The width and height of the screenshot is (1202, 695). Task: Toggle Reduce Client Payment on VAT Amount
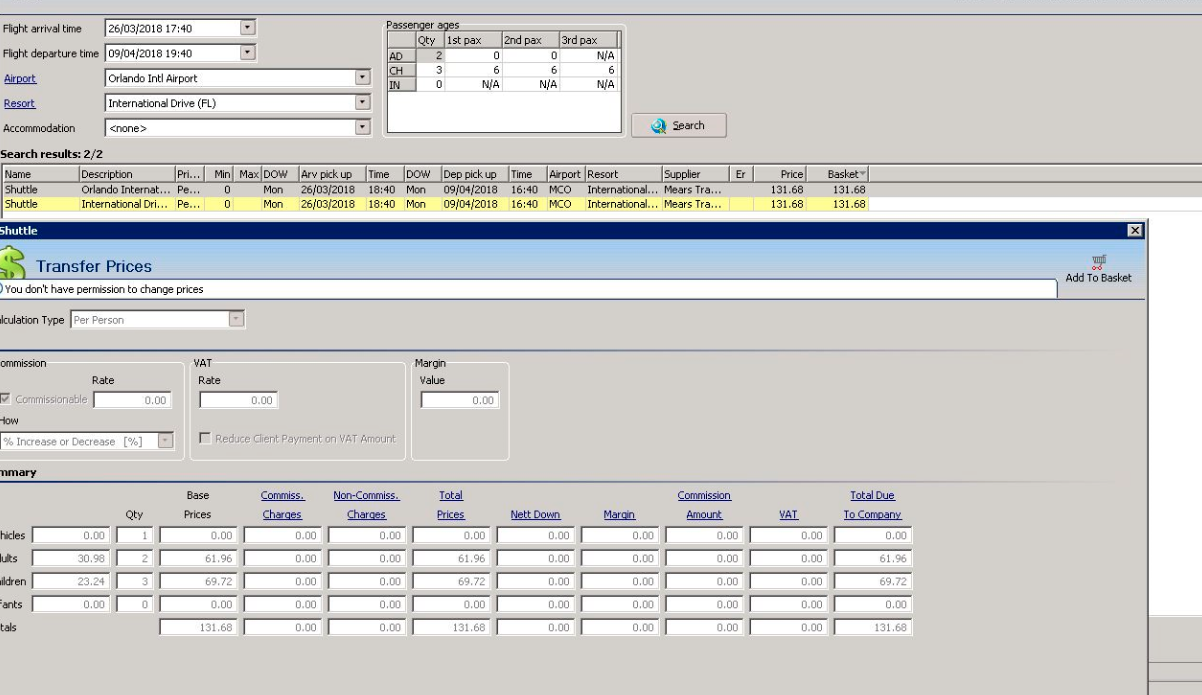[205, 438]
